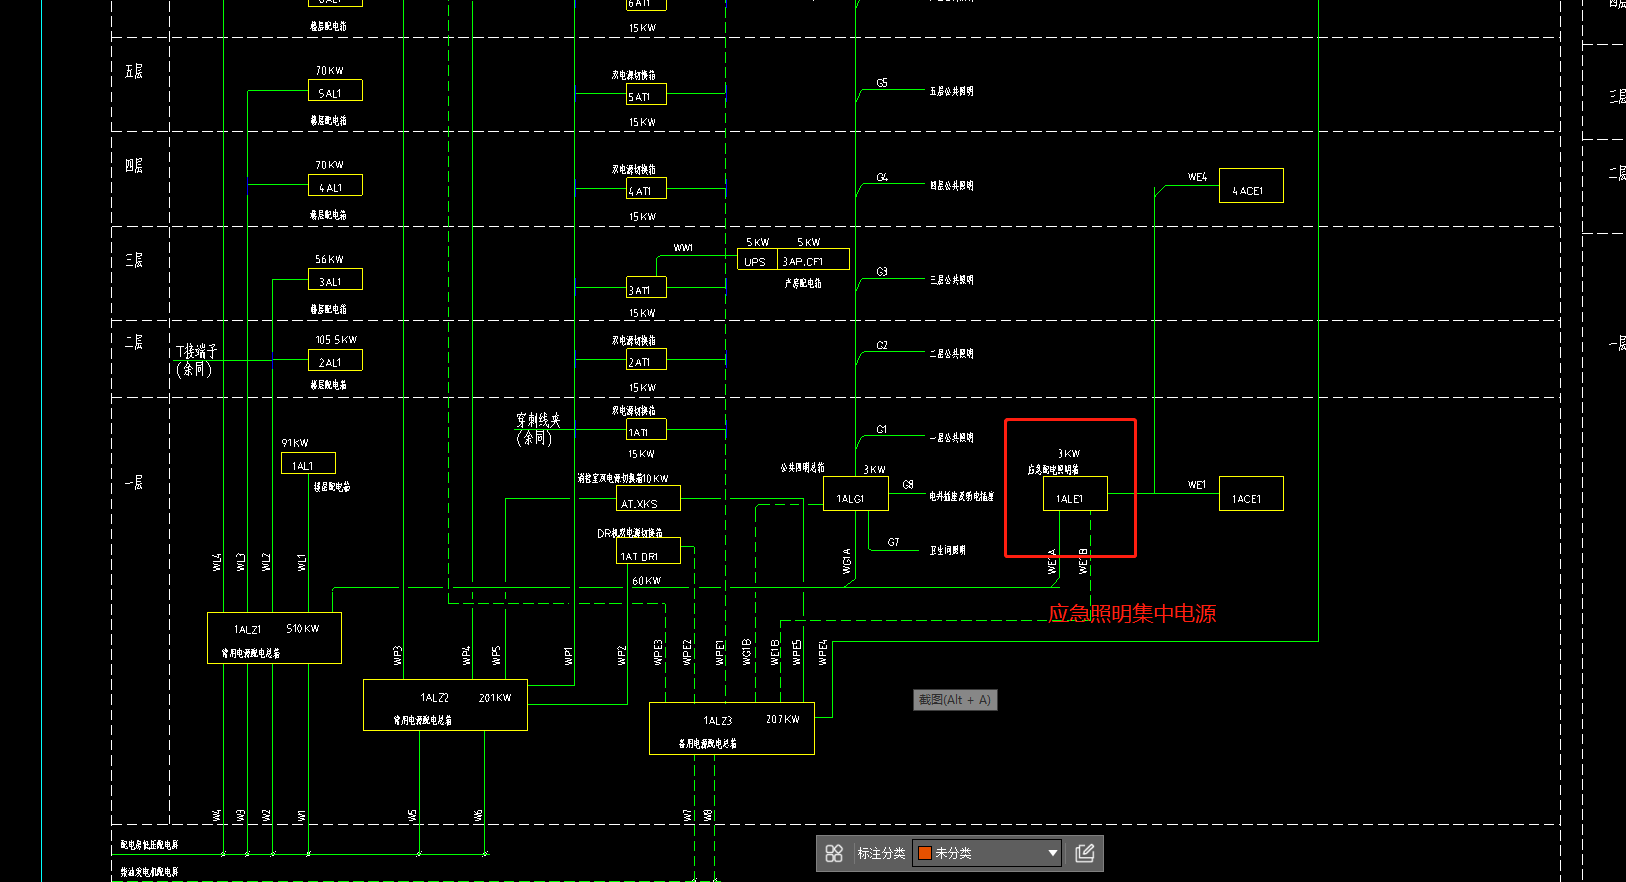Select the 标注分类 label in the toolbar

coord(881,853)
